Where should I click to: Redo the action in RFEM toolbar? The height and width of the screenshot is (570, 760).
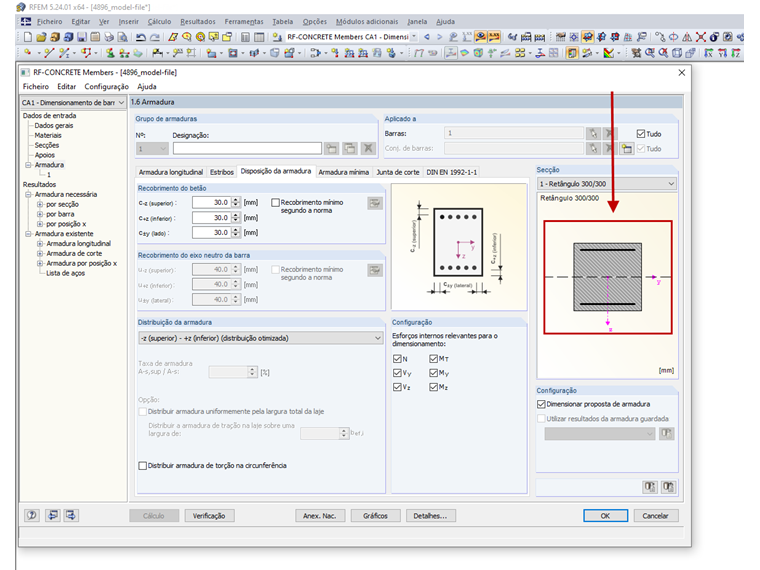pyautogui.click(x=155, y=37)
